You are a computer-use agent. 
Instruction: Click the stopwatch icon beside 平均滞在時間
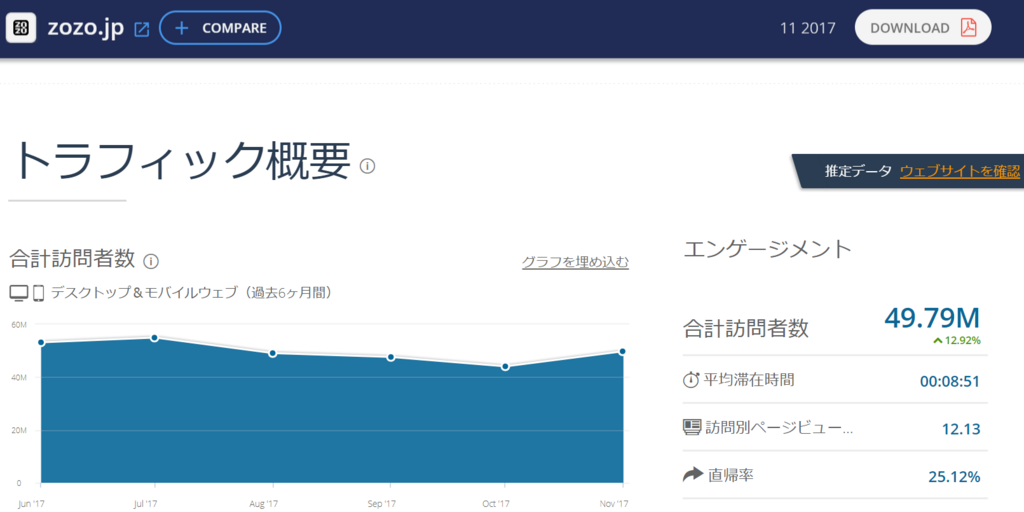(691, 380)
